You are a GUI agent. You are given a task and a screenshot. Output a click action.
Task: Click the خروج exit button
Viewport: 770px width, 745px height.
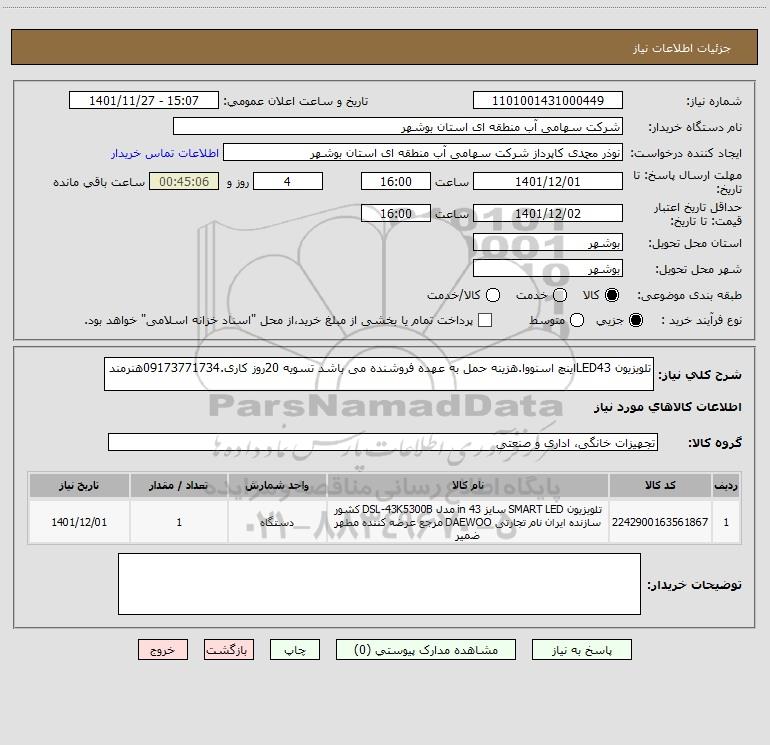click(163, 650)
